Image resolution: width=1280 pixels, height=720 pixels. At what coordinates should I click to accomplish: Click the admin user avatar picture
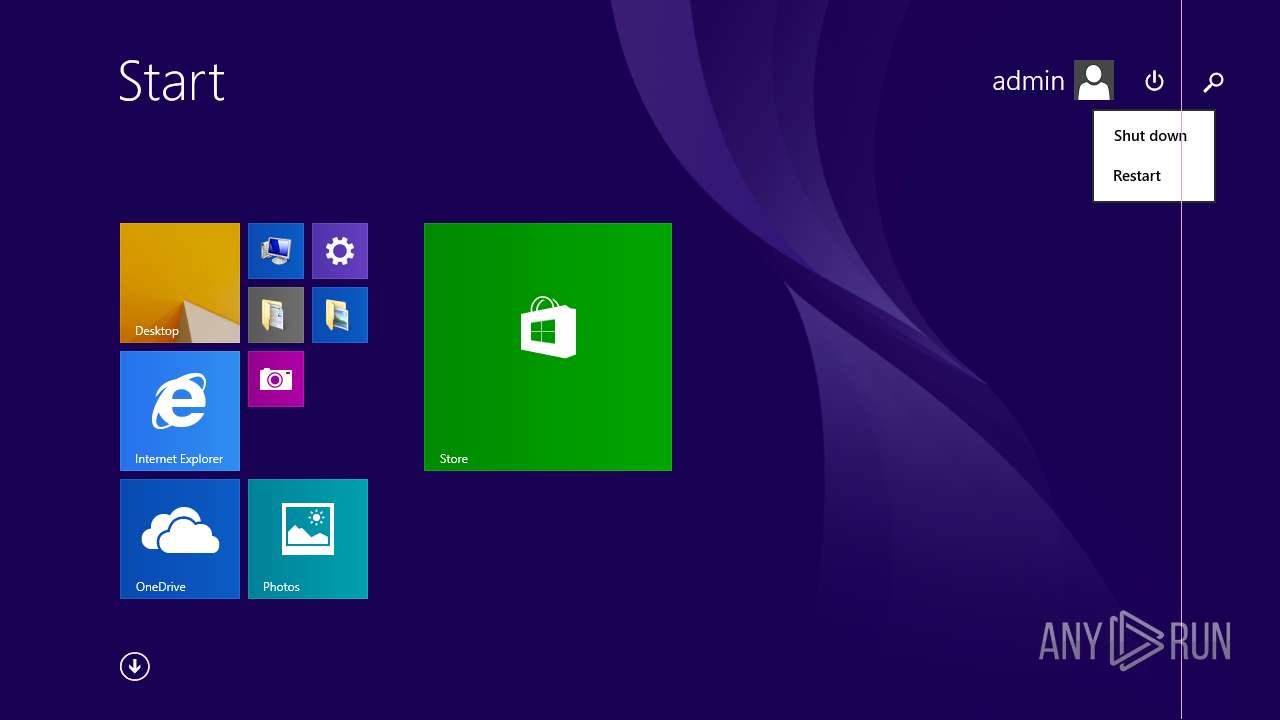pyautogui.click(x=1094, y=80)
